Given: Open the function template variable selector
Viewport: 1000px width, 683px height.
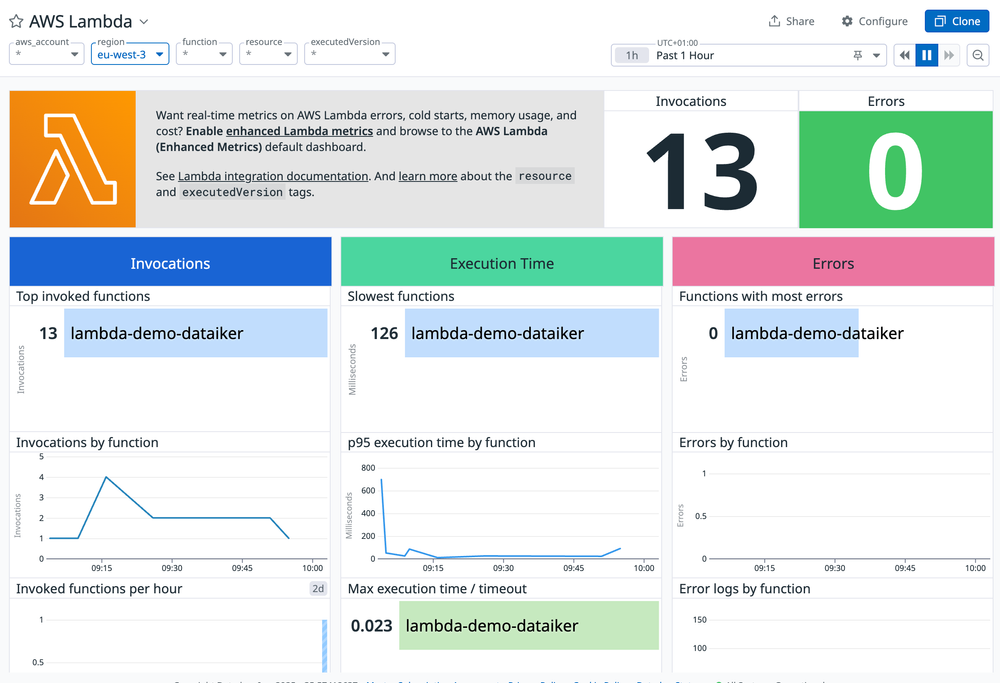Looking at the screenshot, I should point(204,54).
